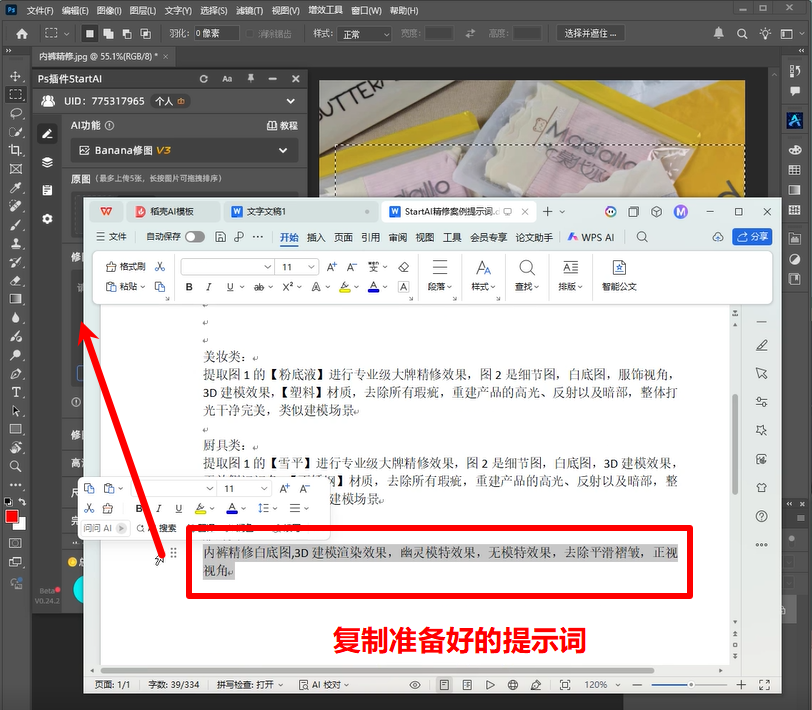Open 拼写检查 dropdown in status bar
This screenshot has height=710, width=812.
point(250,685)
